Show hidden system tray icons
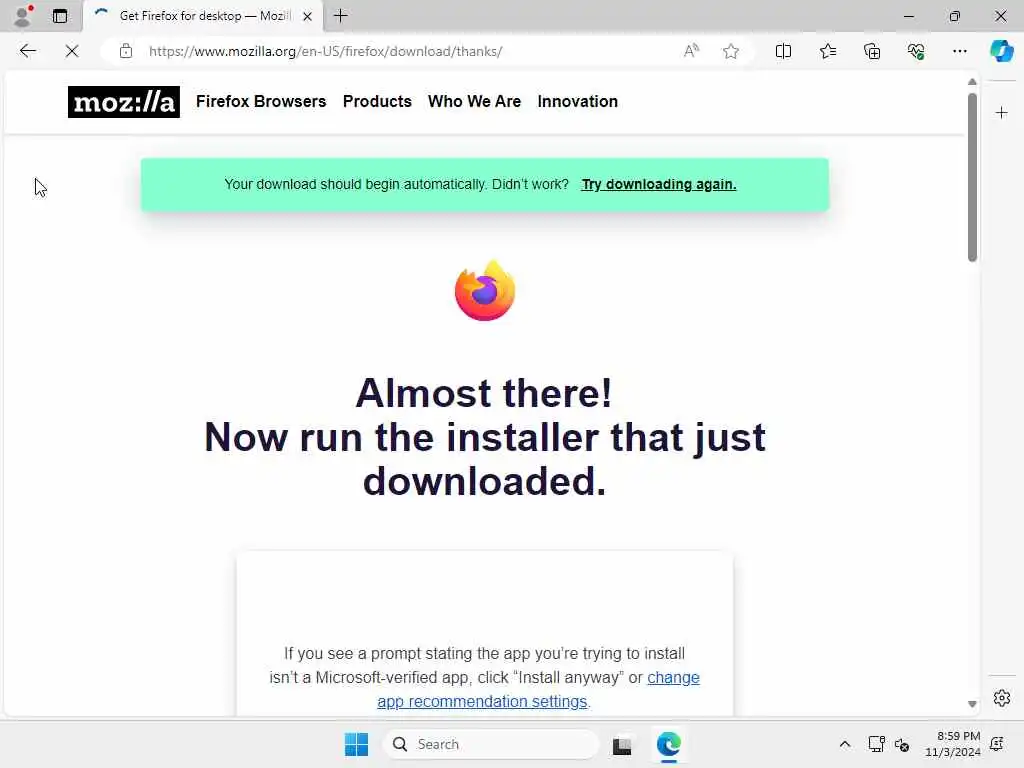The height and width of the screenshot is (768, 1024). pos(844,744)
